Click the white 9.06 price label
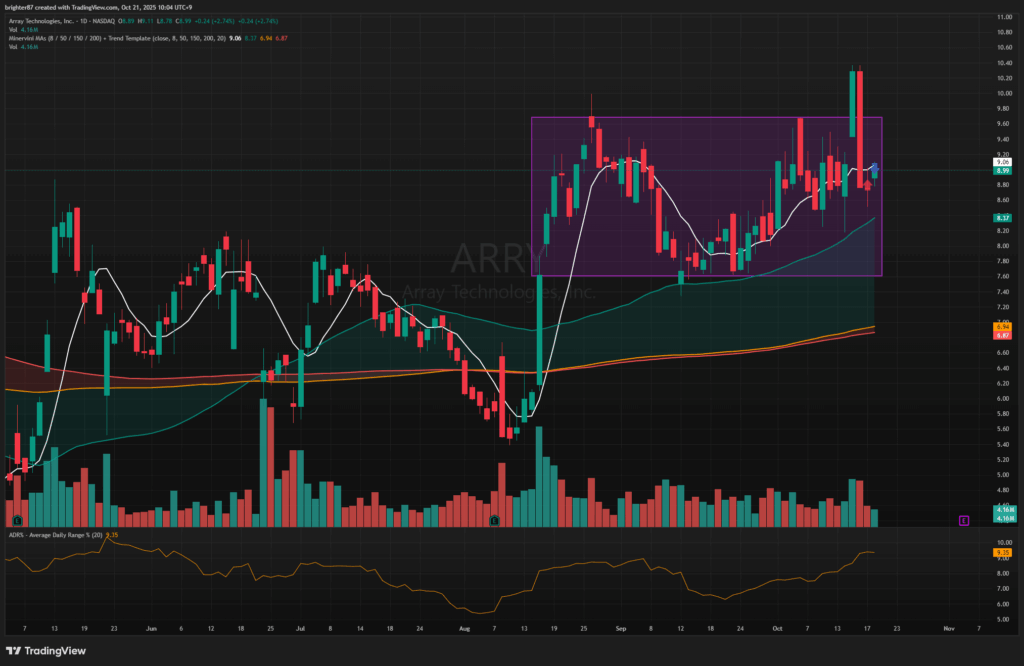 1002,162
